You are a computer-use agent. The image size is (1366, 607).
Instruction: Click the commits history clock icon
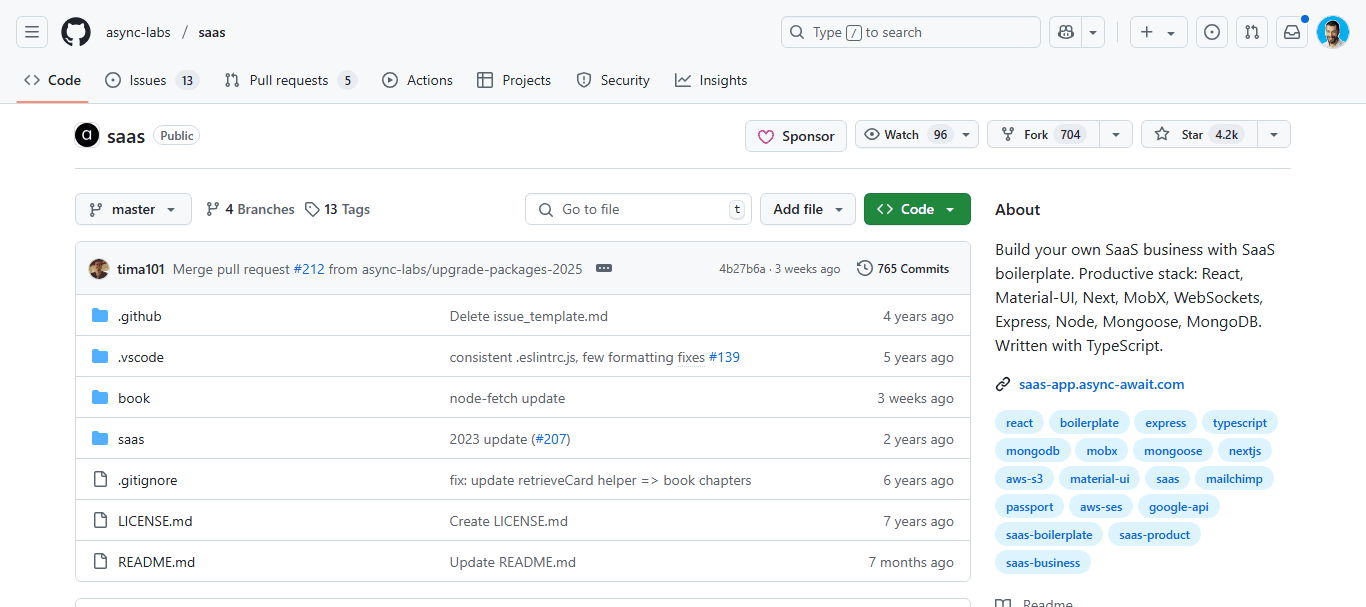tap(865, 268)
